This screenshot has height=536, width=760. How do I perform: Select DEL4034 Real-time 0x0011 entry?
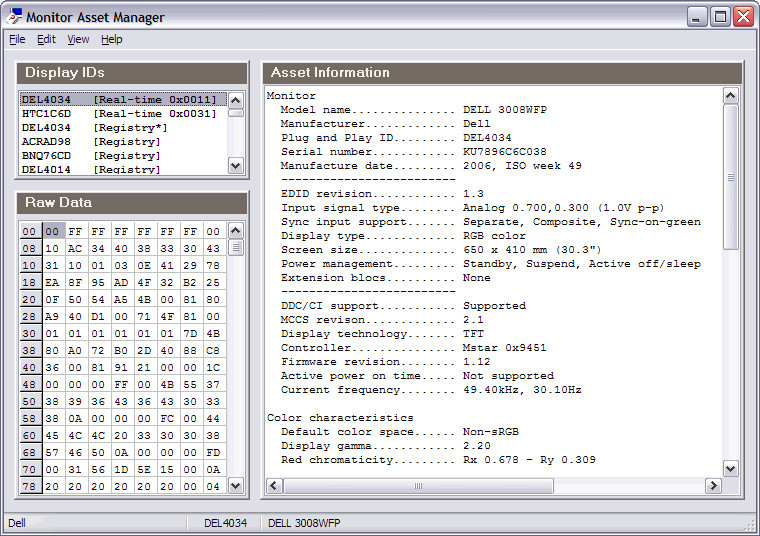point(123,99)
